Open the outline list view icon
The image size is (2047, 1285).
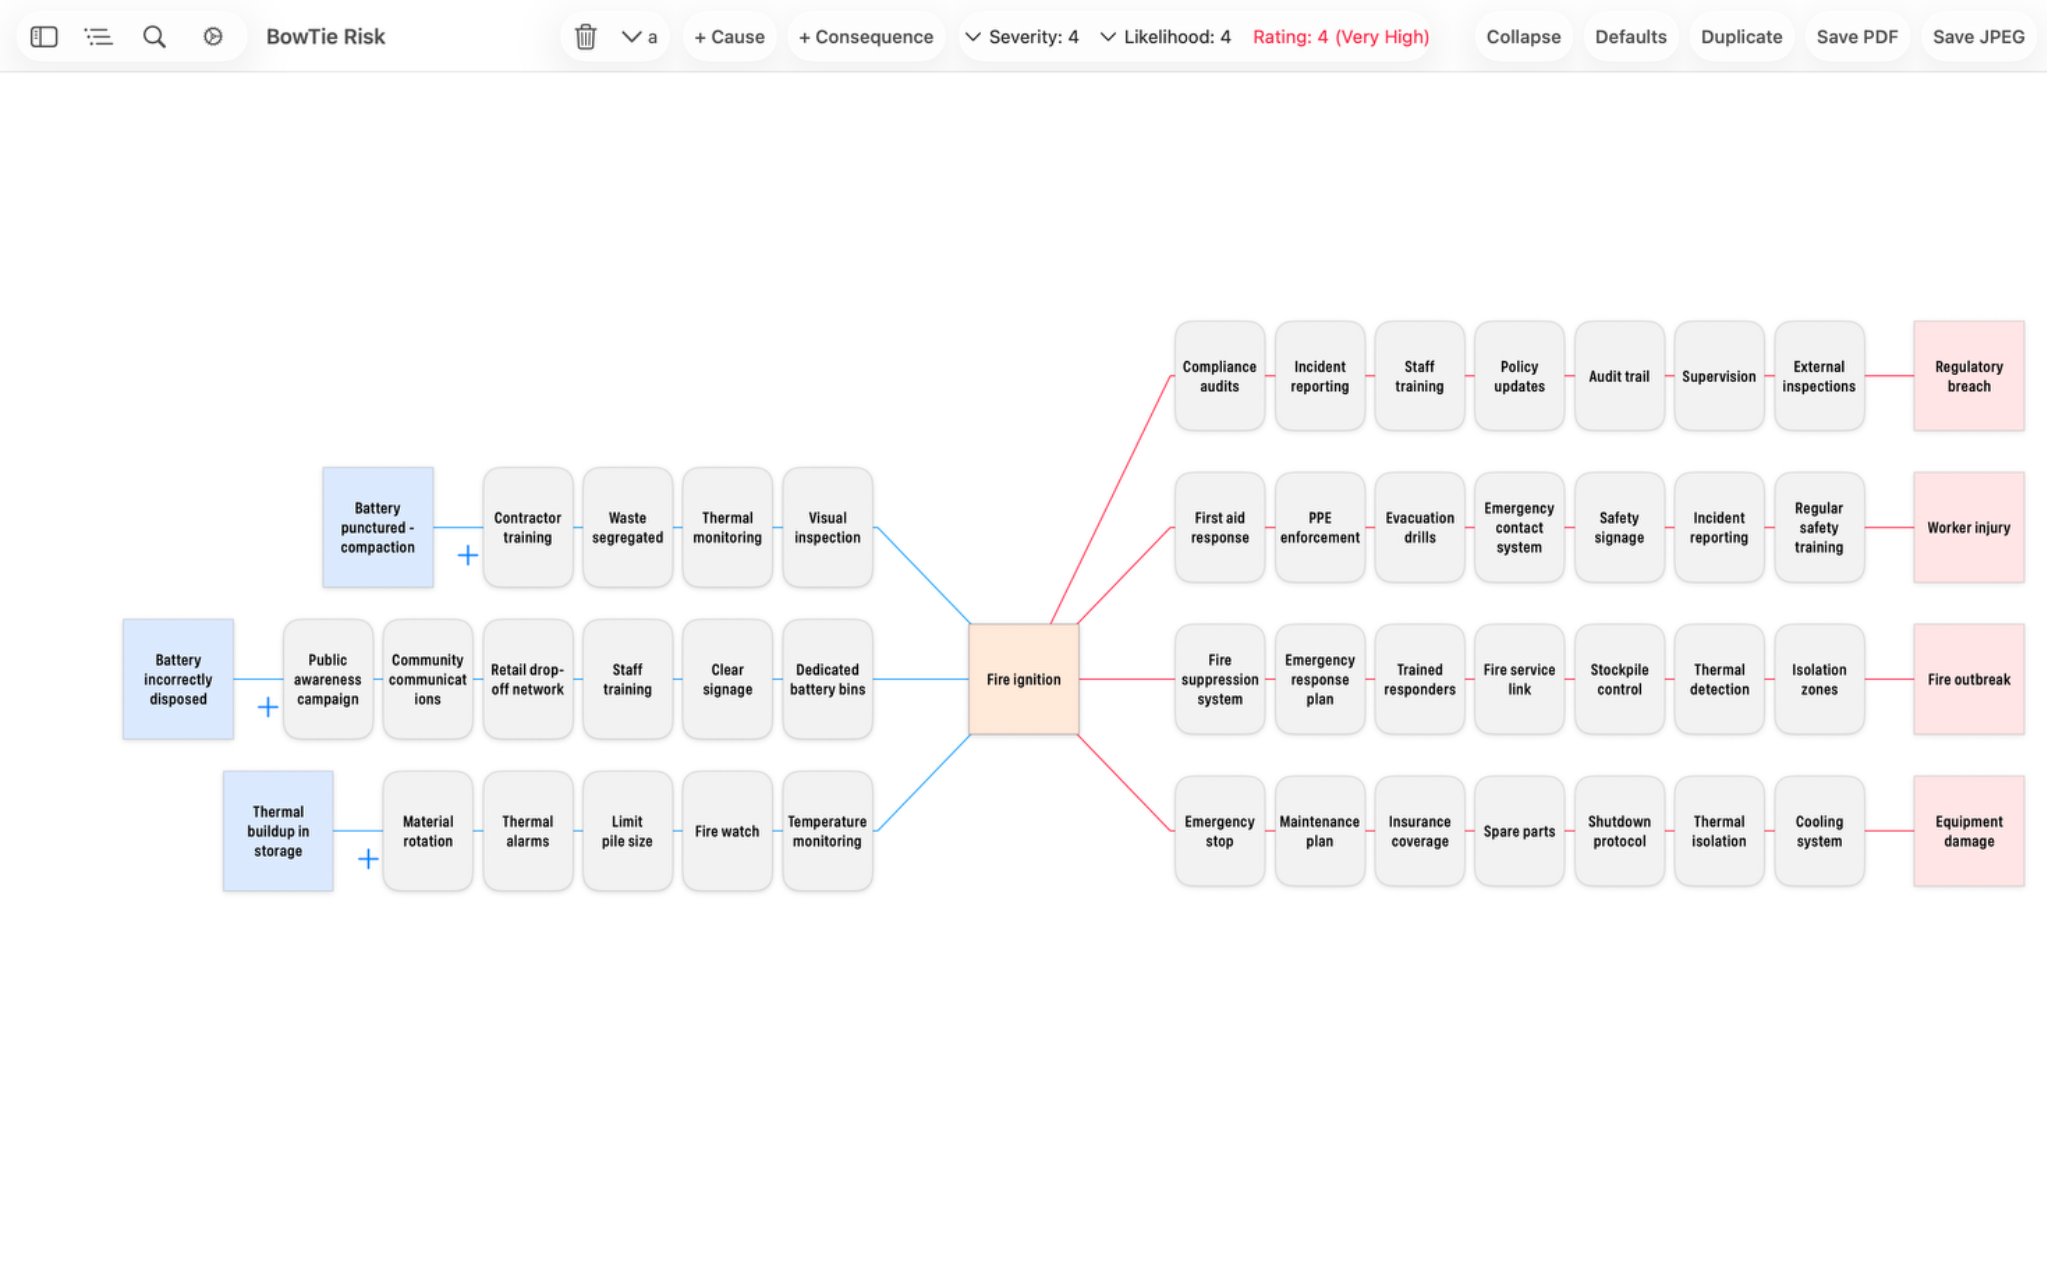coord(98,37)
